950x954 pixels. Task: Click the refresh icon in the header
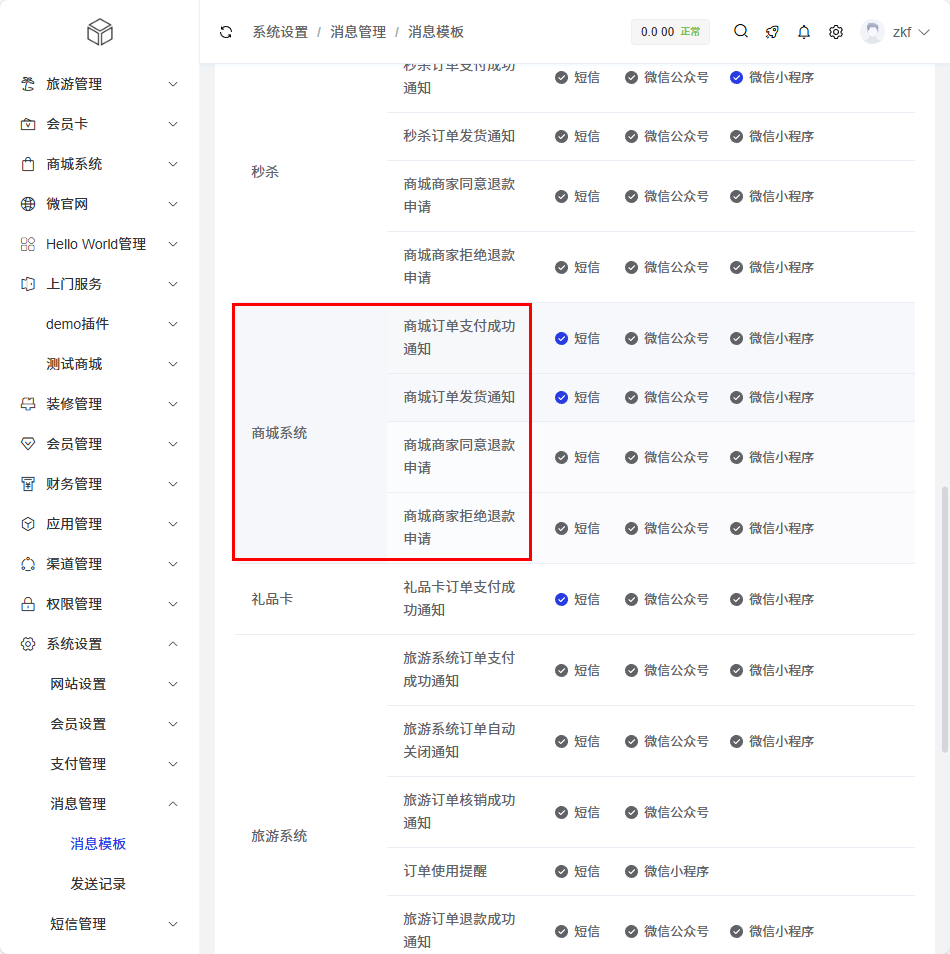coord(226,32)
